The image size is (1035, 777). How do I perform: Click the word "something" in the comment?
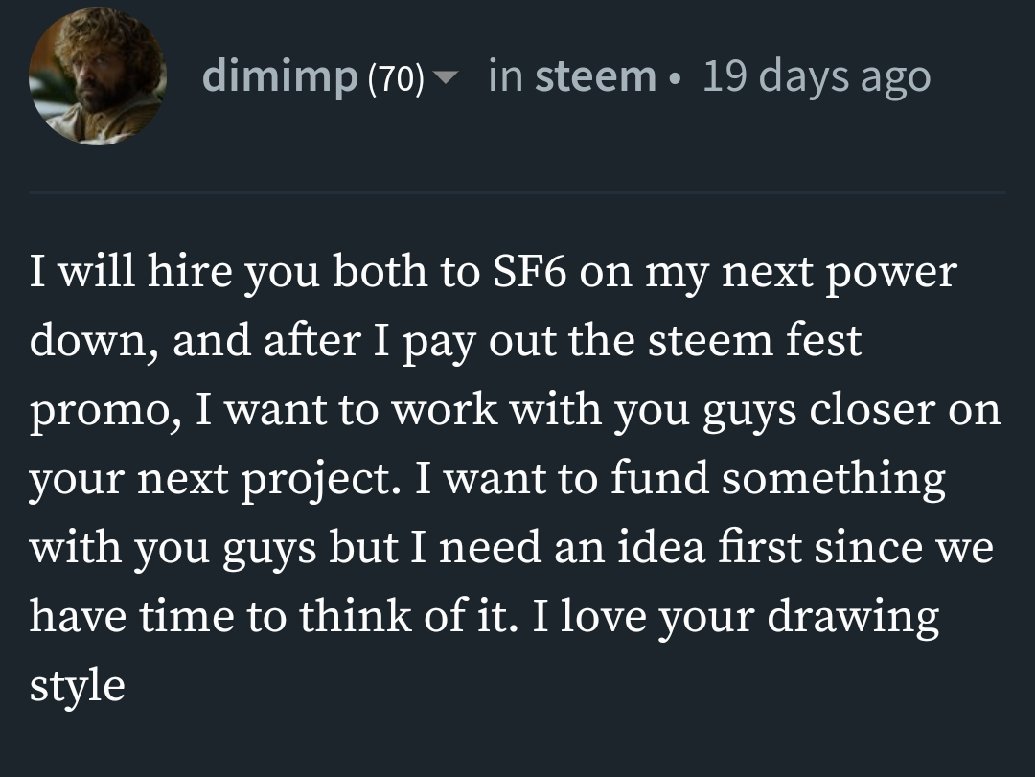(833, 479)
